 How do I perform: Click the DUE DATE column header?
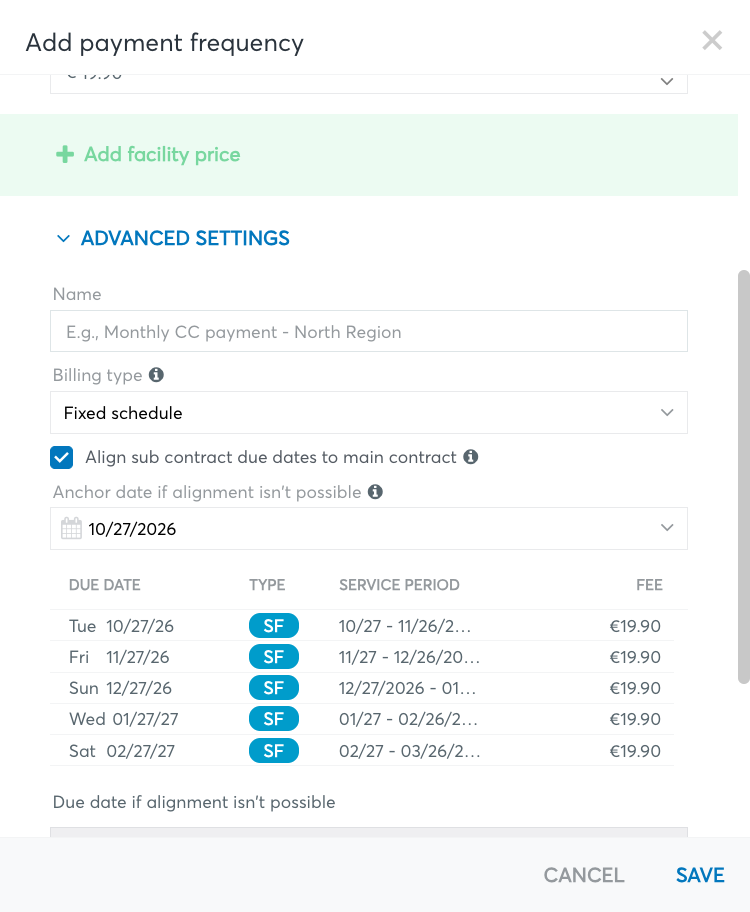click(105, 585)
